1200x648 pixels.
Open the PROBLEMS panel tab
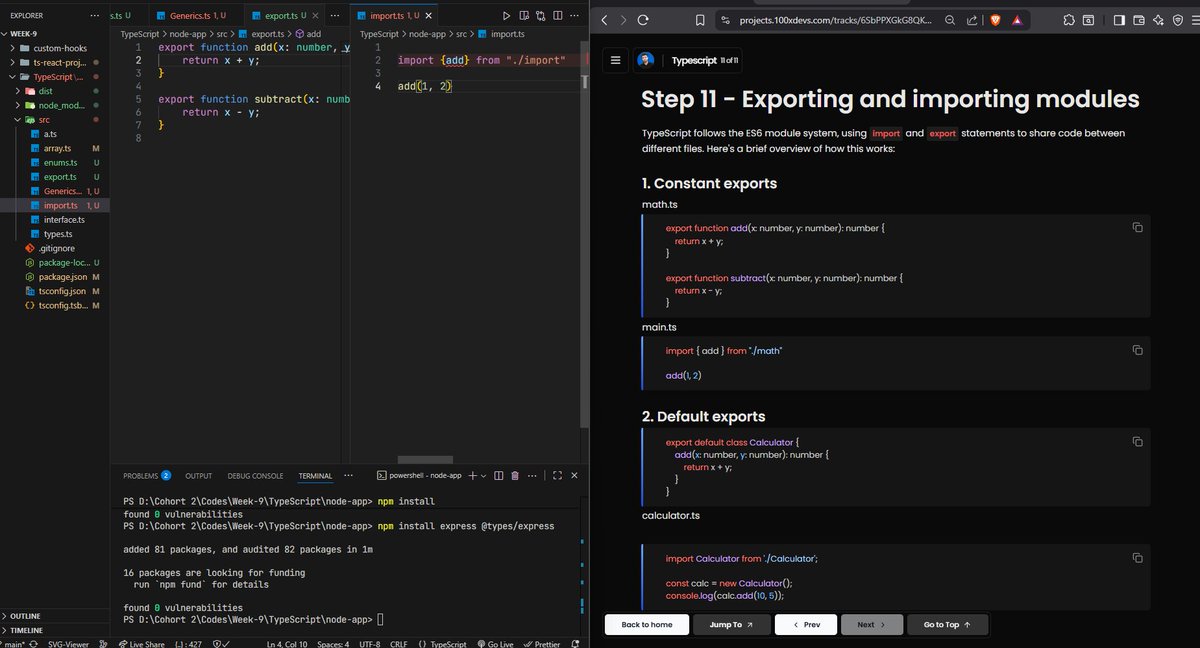[x=146, y=476]
